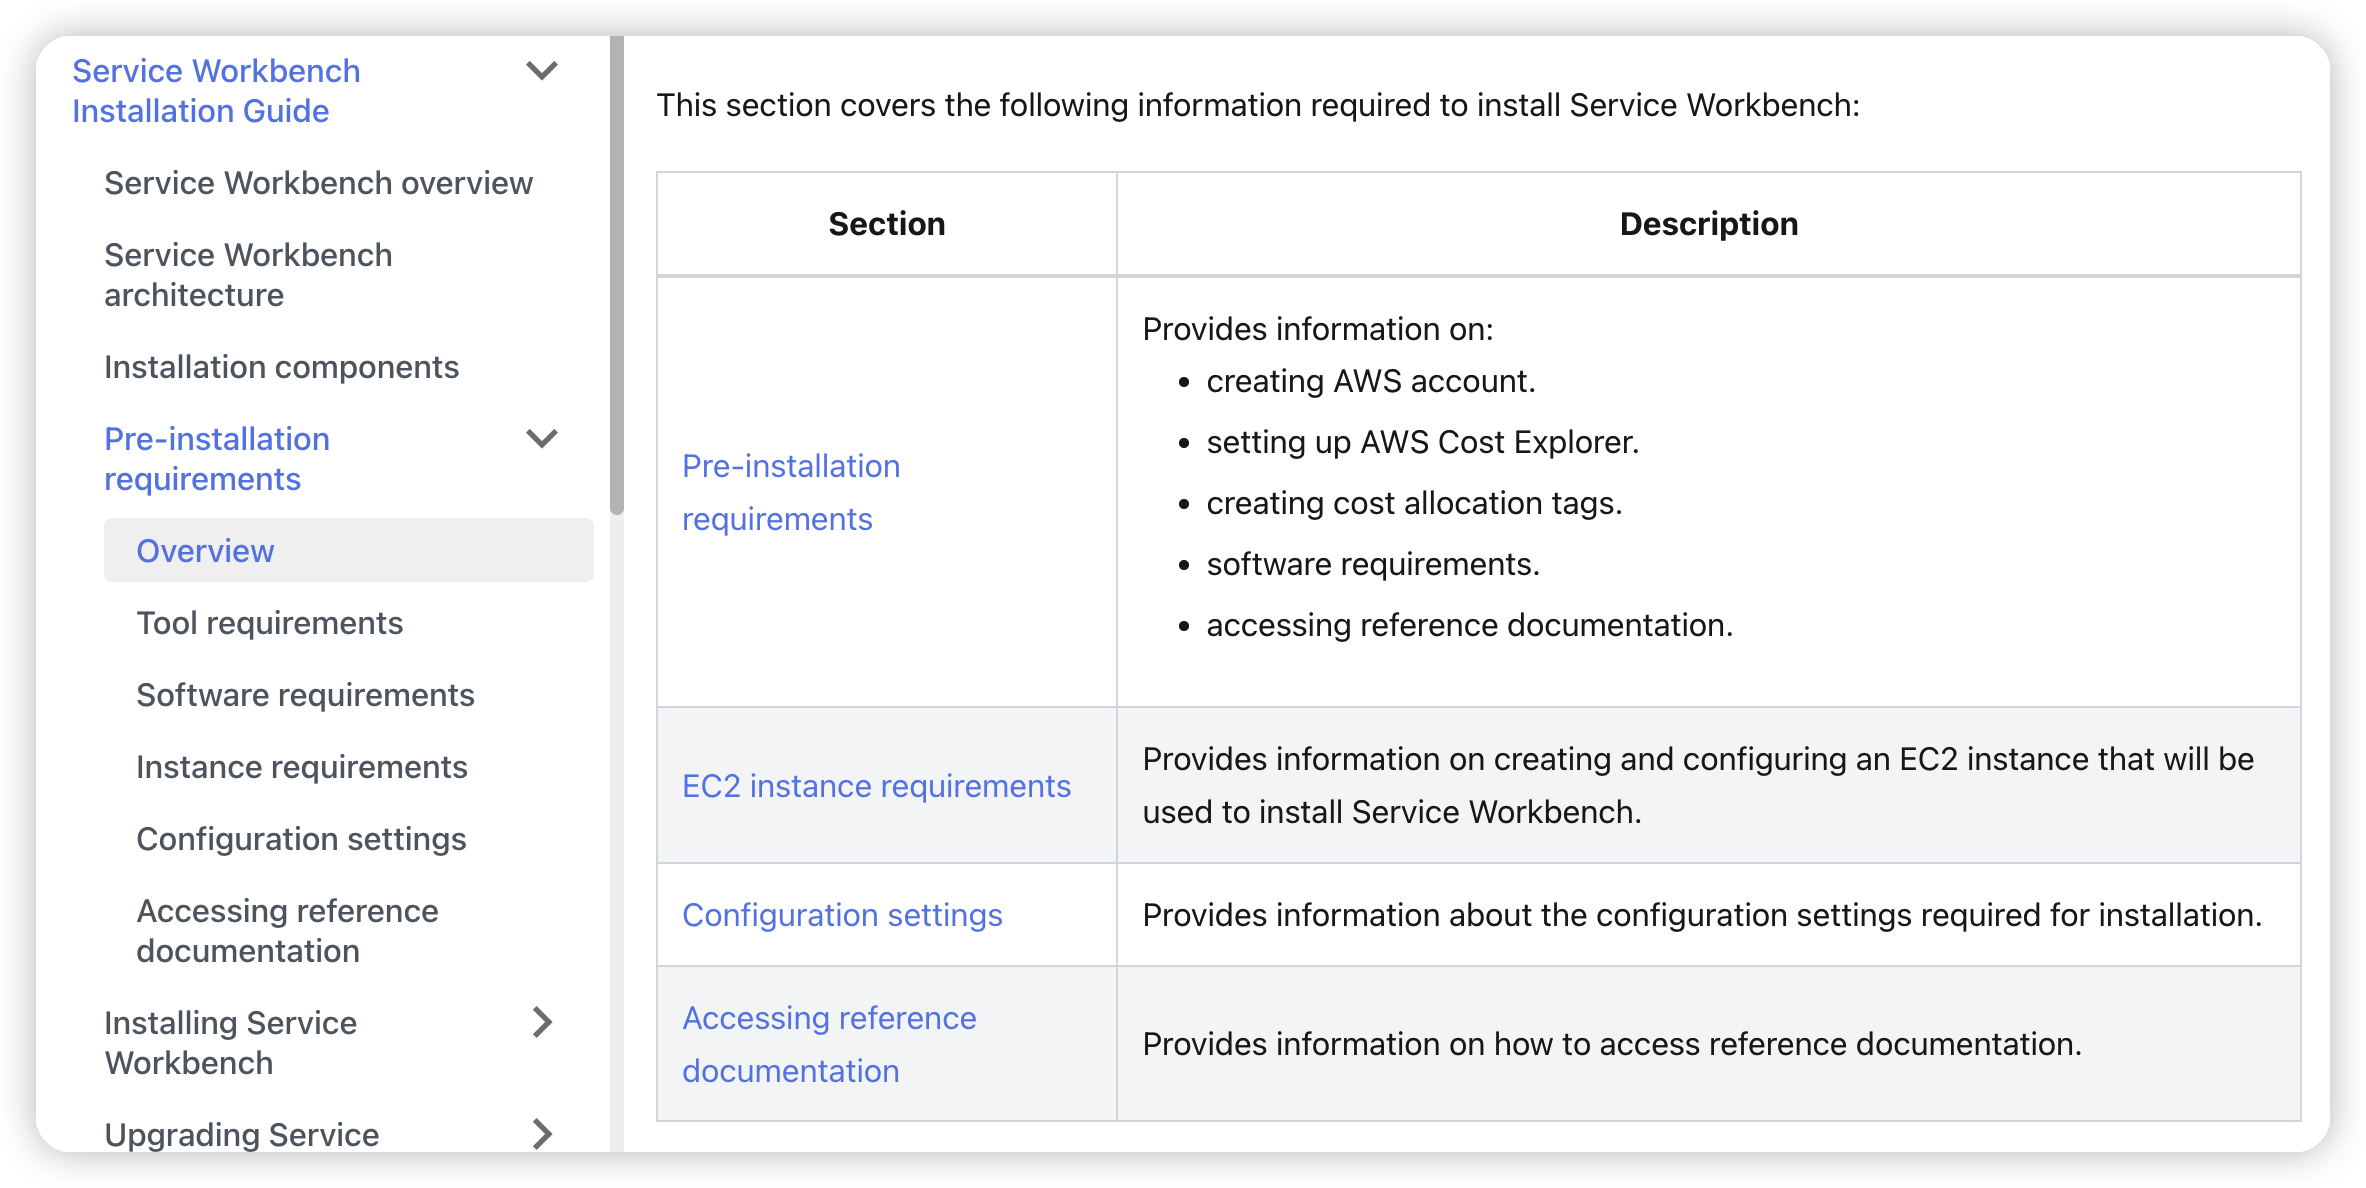Select Accessing reference documentation in the sidebar
2366x1188 pixels.
click(287, 930)
